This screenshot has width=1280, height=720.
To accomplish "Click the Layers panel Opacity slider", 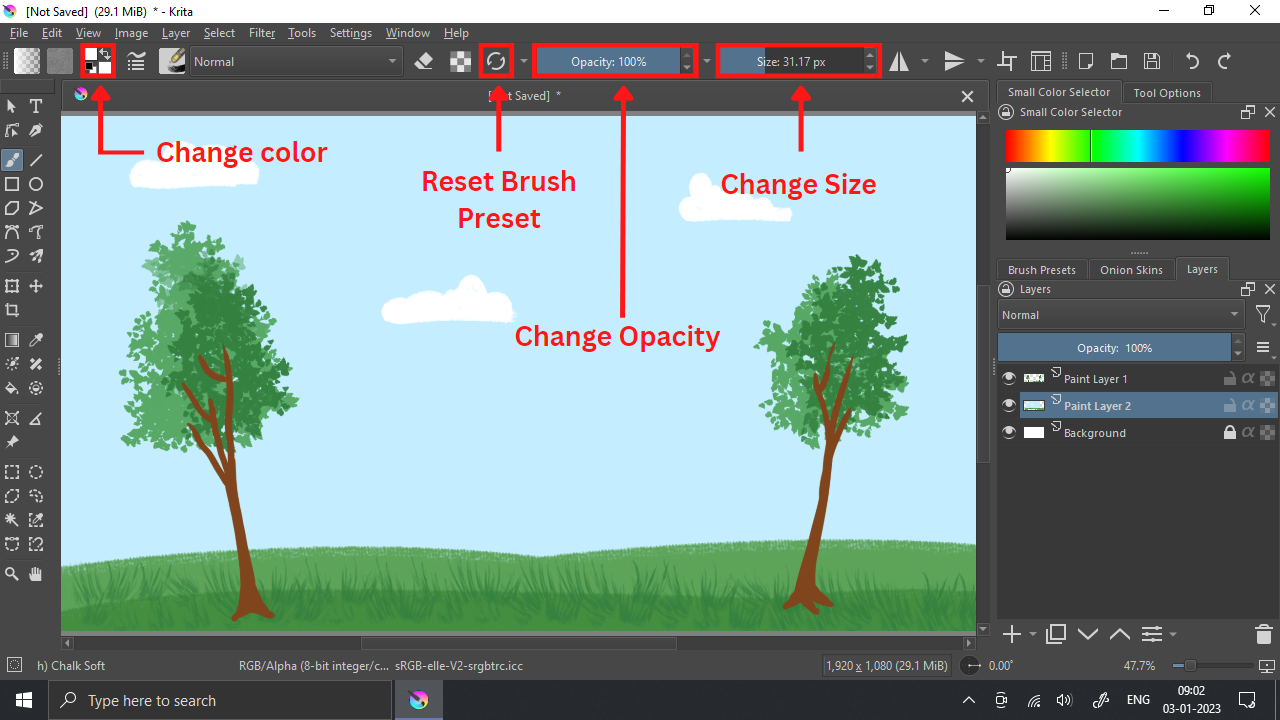I will coord(1114,347).
